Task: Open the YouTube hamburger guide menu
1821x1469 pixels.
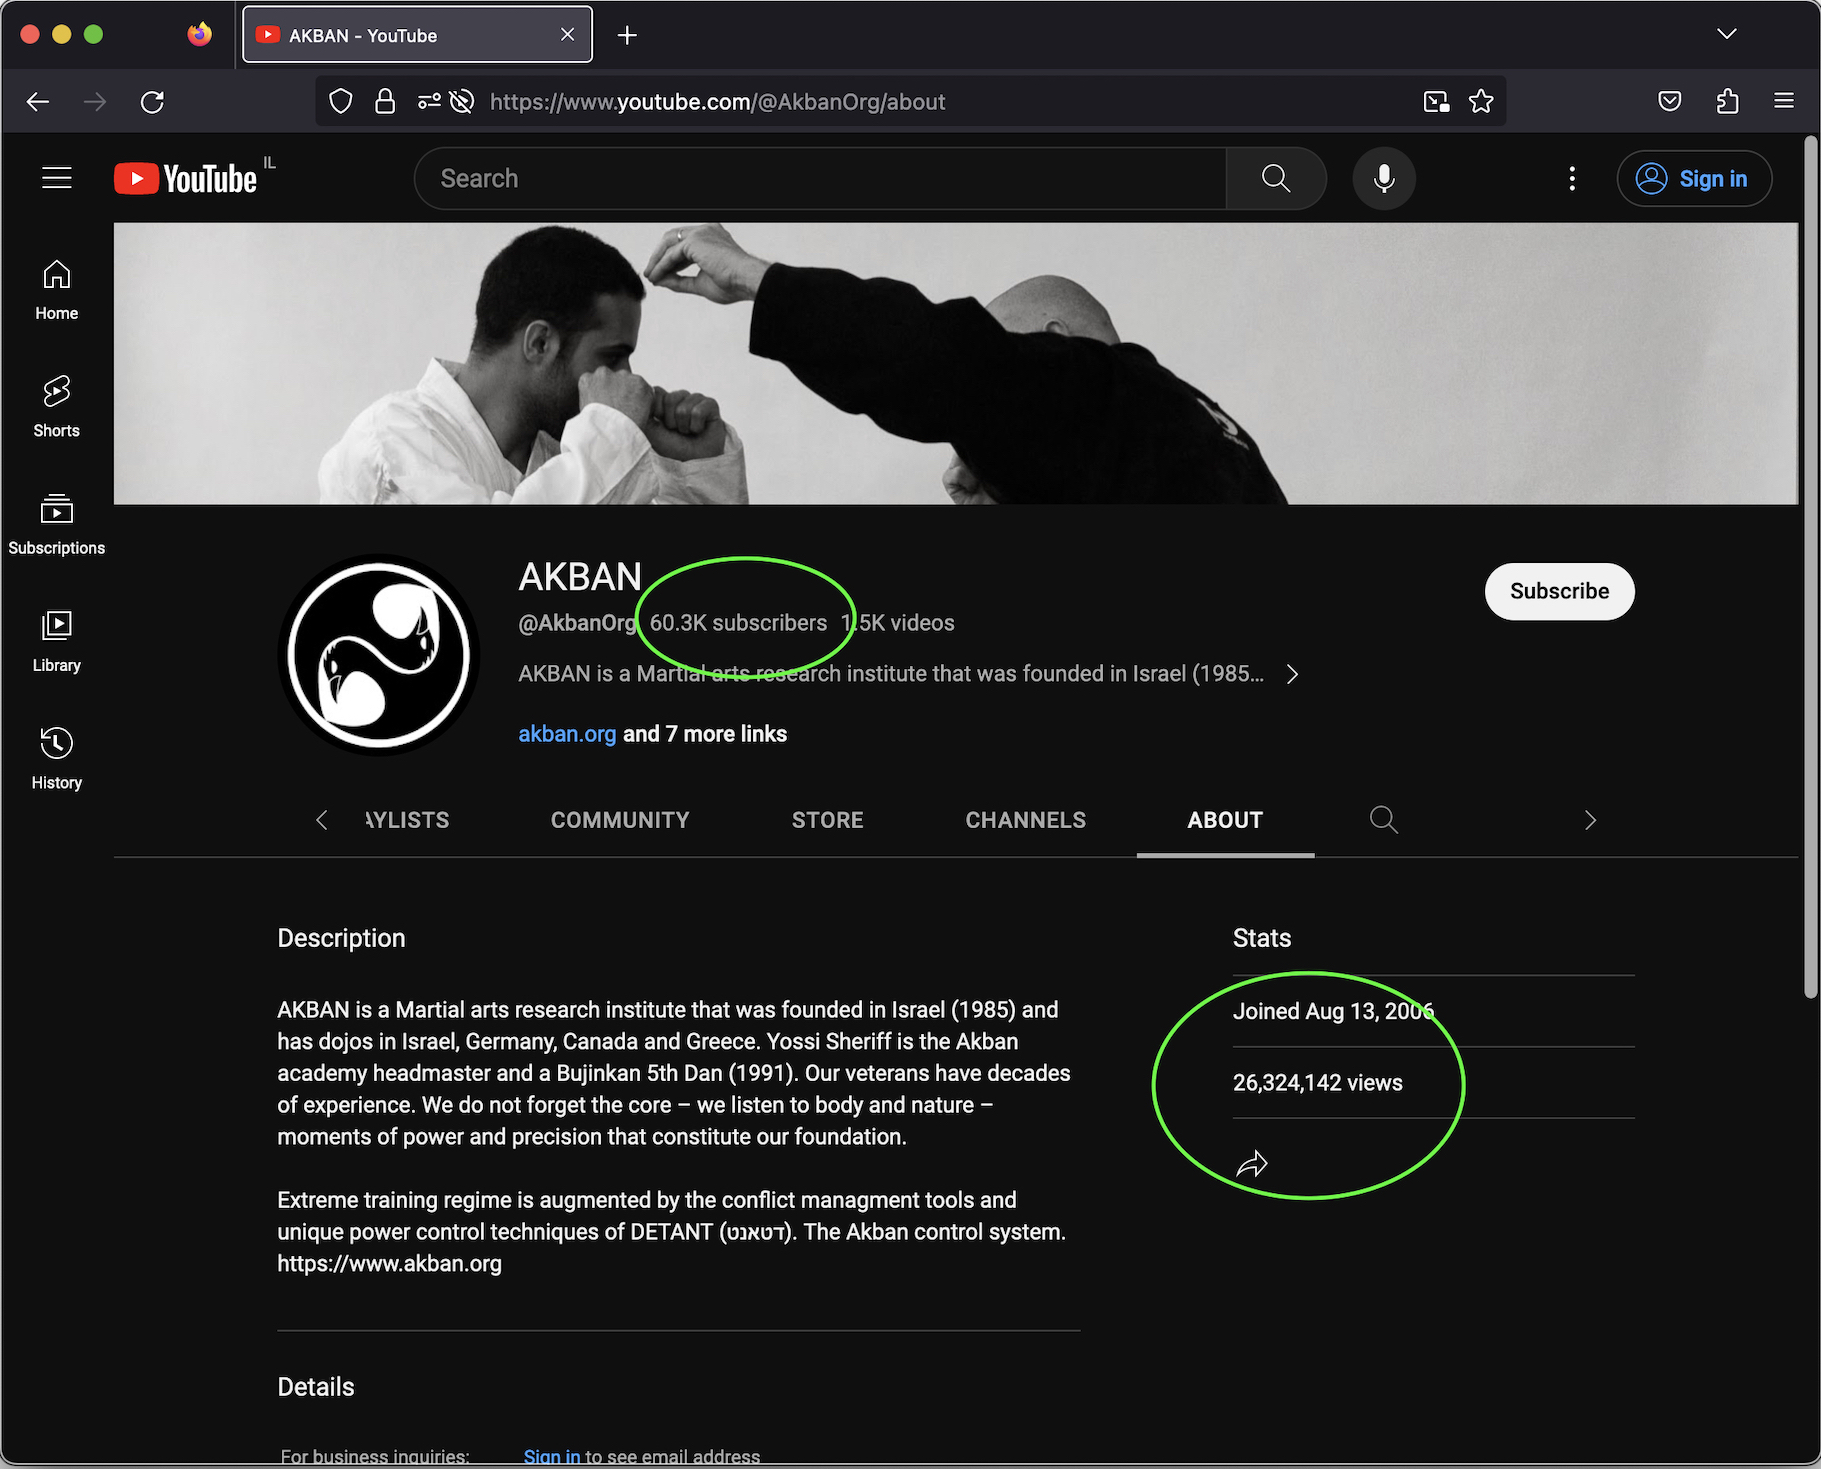Action: coord(57,178)
